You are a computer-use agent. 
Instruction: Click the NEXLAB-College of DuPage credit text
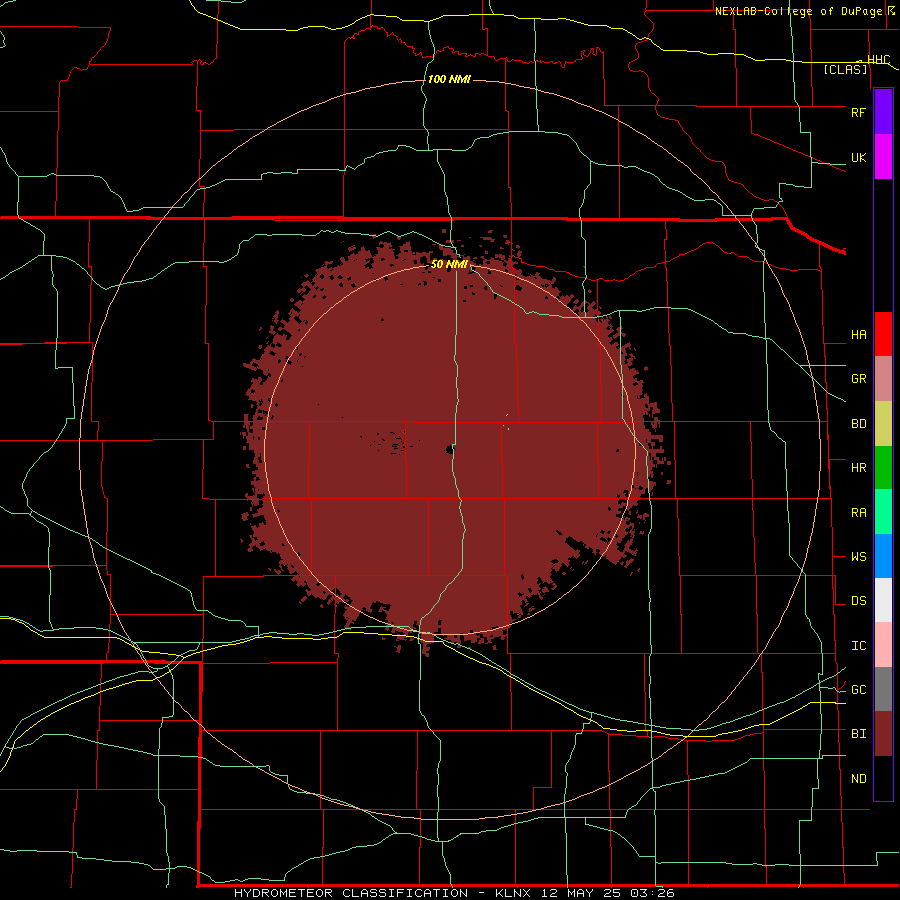798,11
